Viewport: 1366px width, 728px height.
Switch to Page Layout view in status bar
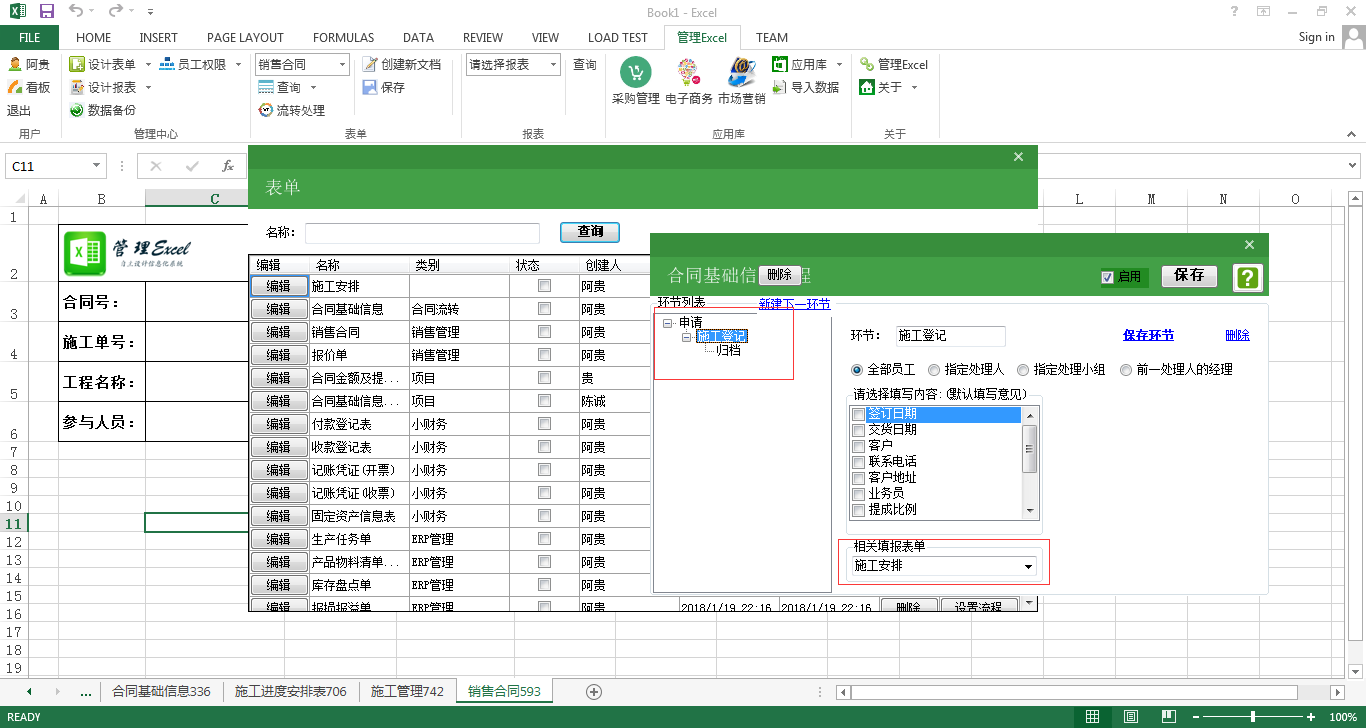(x=1130, y=717)
